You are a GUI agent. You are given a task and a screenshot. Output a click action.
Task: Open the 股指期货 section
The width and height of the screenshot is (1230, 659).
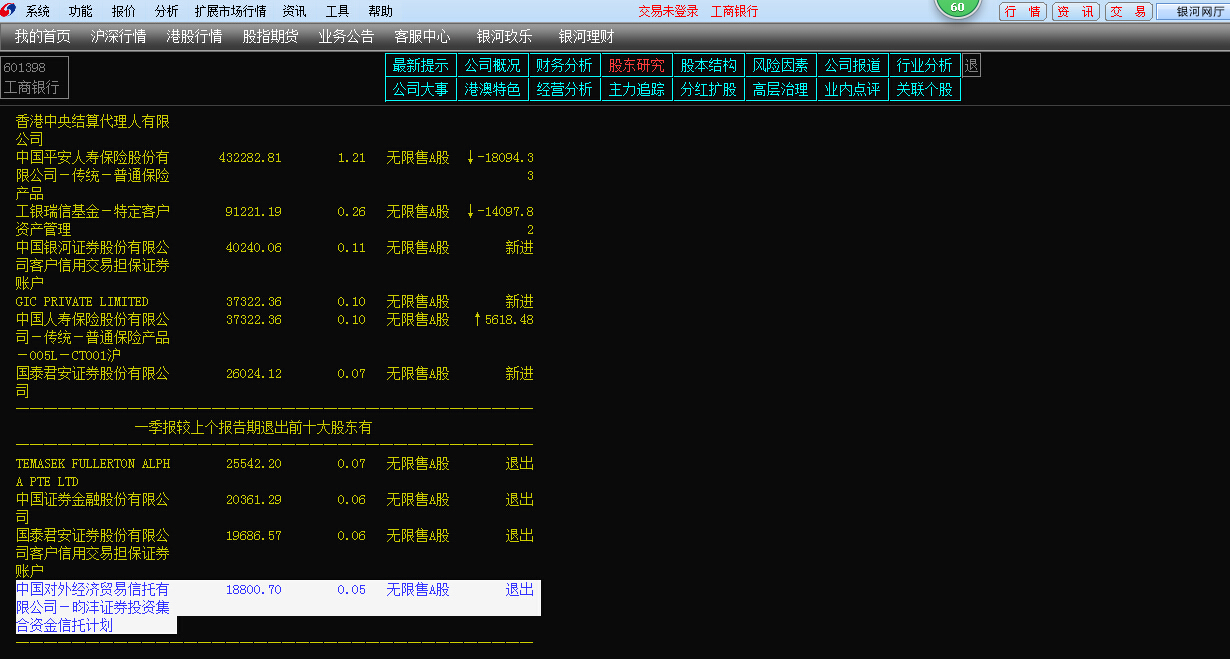click(x=270, y=36)
